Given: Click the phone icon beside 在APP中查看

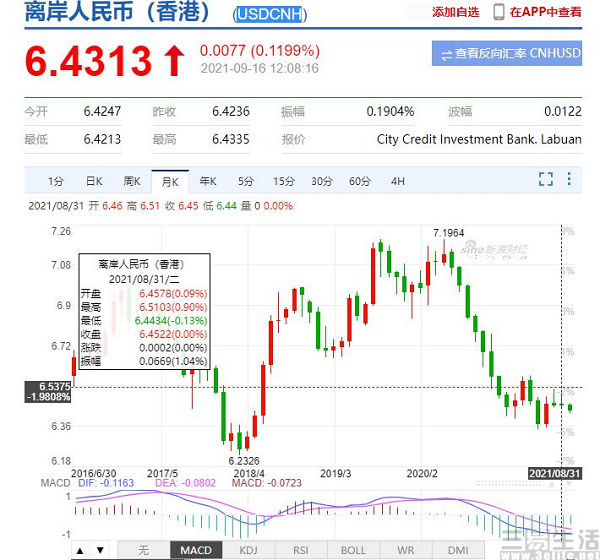Looking at the screenshot, I should (x=499, y=12).
